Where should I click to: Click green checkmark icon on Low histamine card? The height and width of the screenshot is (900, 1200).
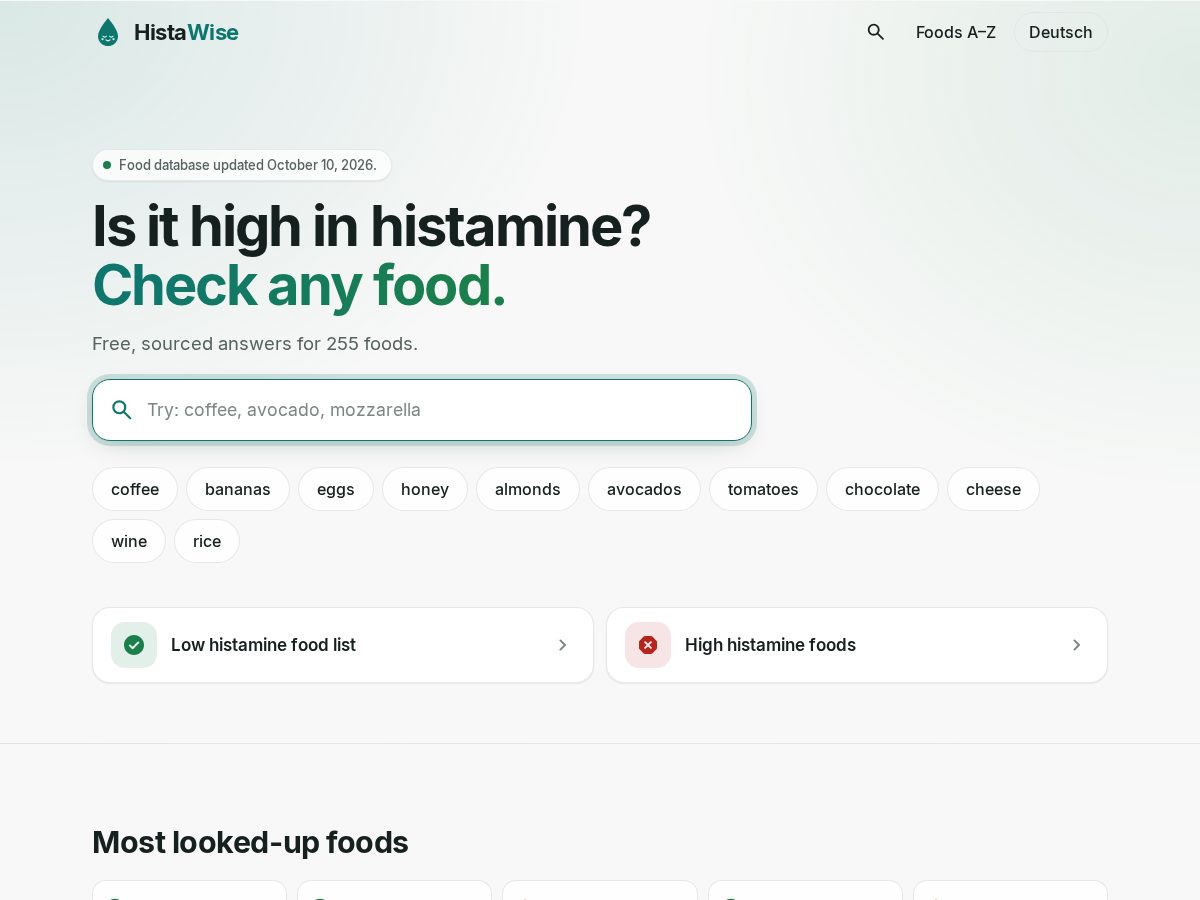(x=134, y=645)
